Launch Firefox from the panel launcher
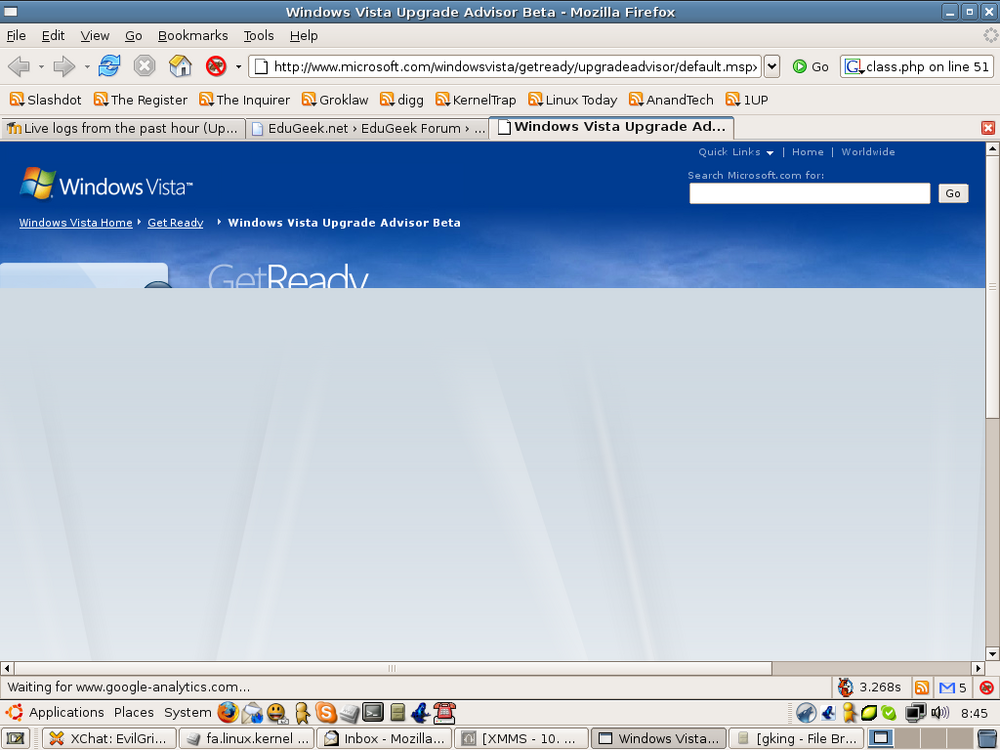 click(x=228, y=712)
